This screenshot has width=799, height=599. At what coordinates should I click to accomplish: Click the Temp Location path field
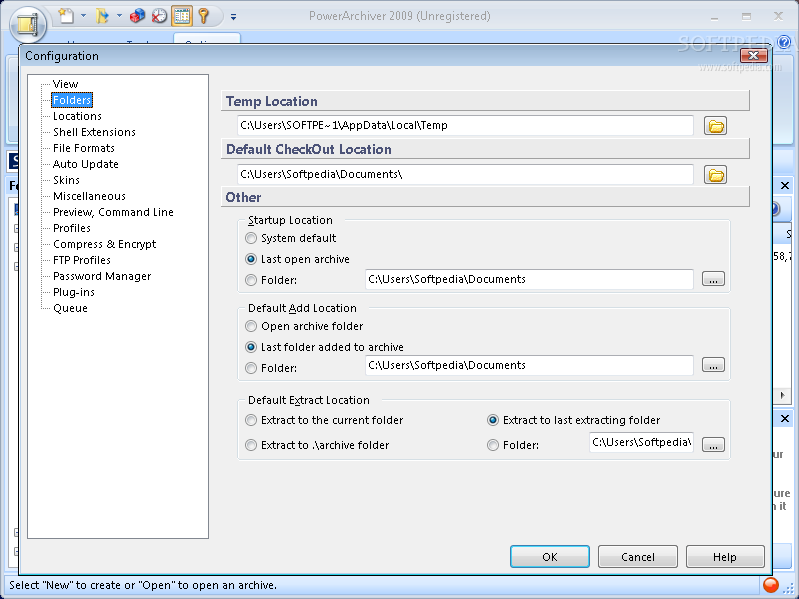pos(465,125)
